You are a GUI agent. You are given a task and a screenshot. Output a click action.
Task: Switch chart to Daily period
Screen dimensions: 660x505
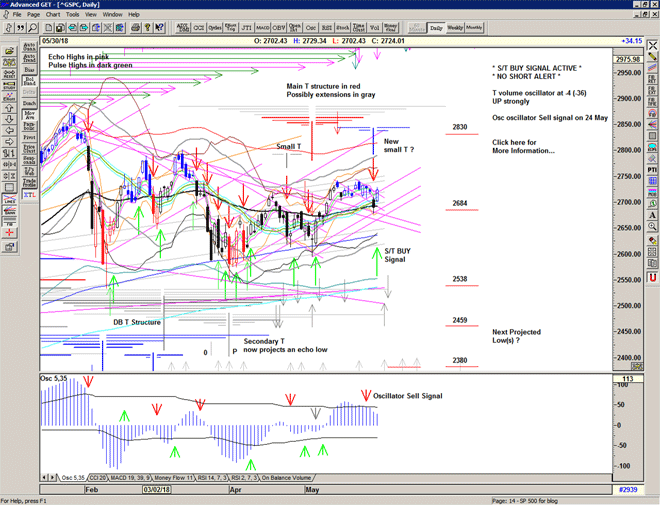[x=435, y=29]
